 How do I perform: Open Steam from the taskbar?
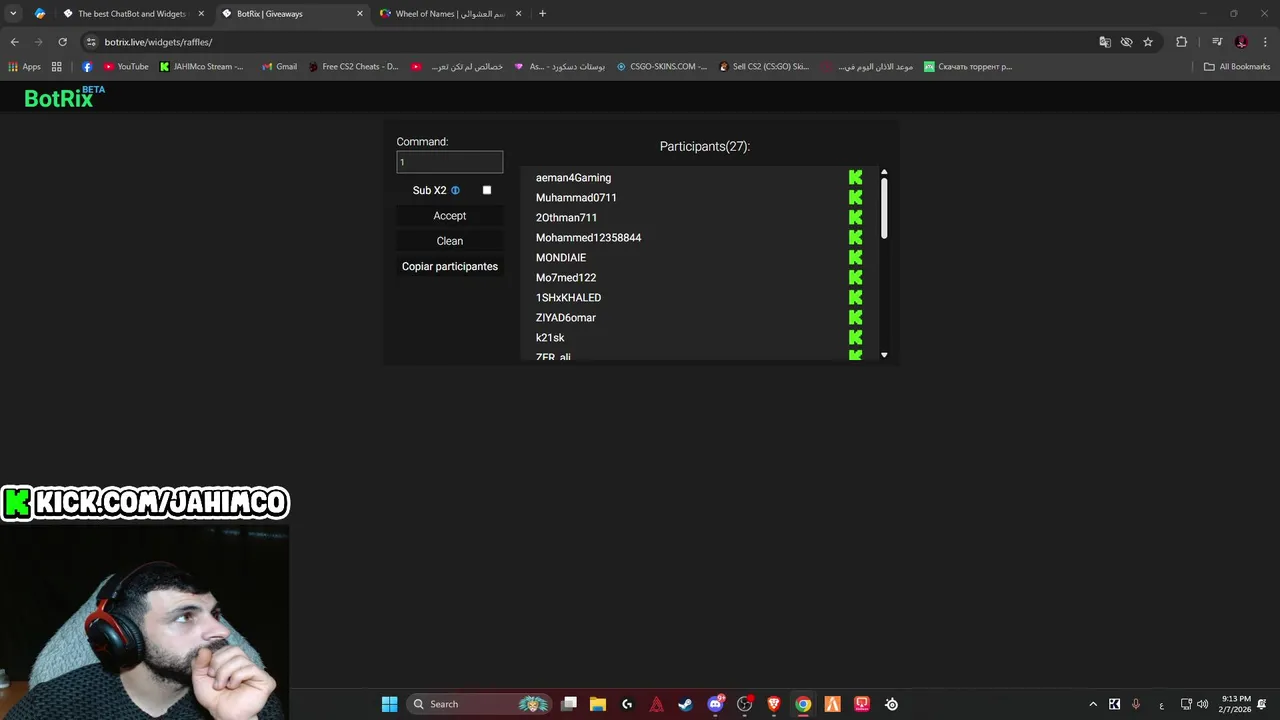(686, 704)
